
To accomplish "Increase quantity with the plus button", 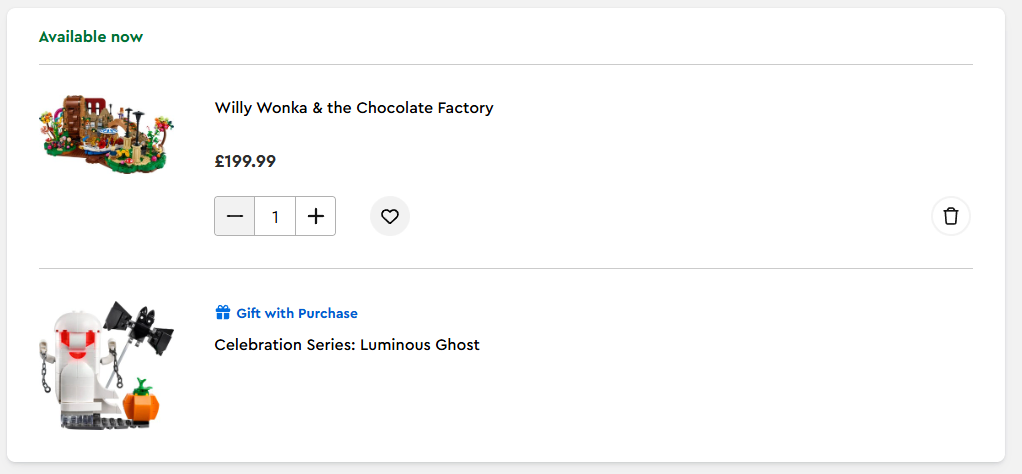I will click(x=316, y=216).
